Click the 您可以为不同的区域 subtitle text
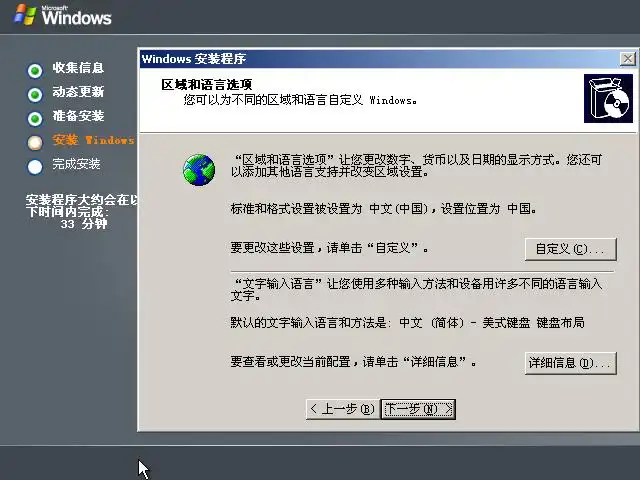640x480 pixels. [x=300, y=100]
